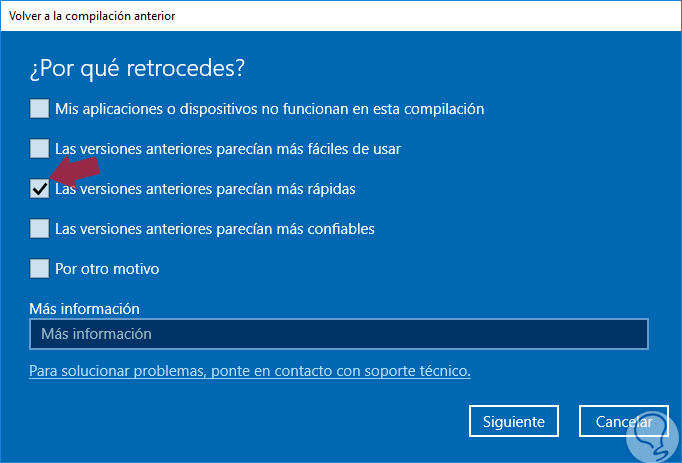
Task: Click the 'Por otro motivo' label text
Action: (x=107, y=268)
